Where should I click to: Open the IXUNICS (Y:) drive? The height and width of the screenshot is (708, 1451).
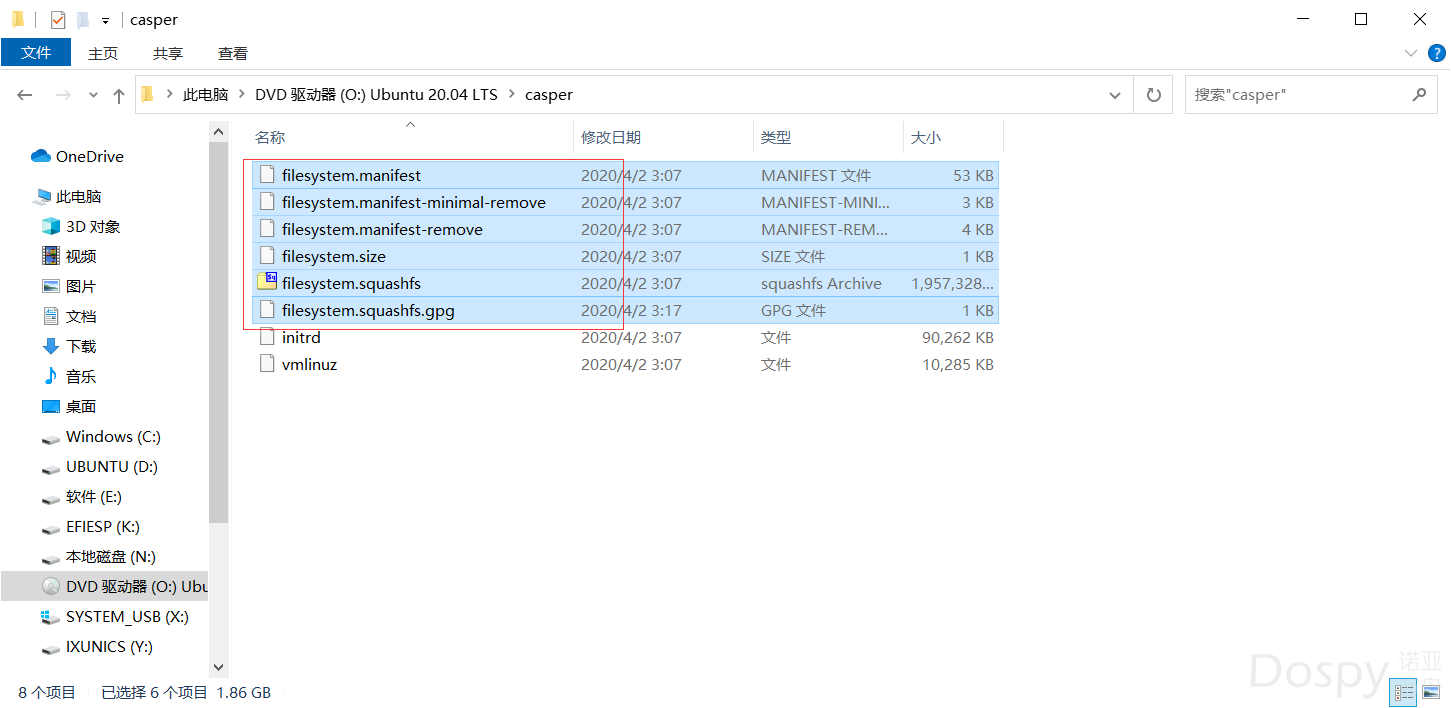[109, 646]
